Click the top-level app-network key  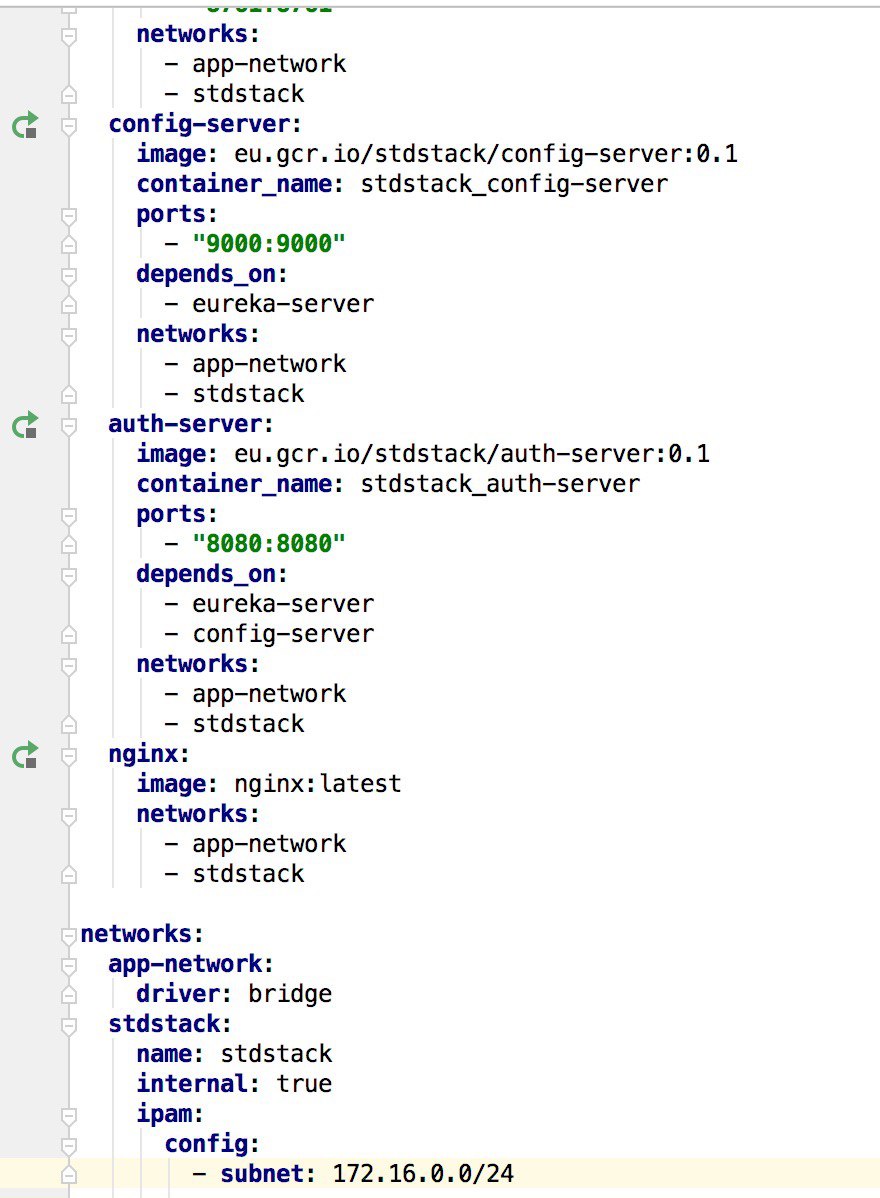tap(191, 964)
